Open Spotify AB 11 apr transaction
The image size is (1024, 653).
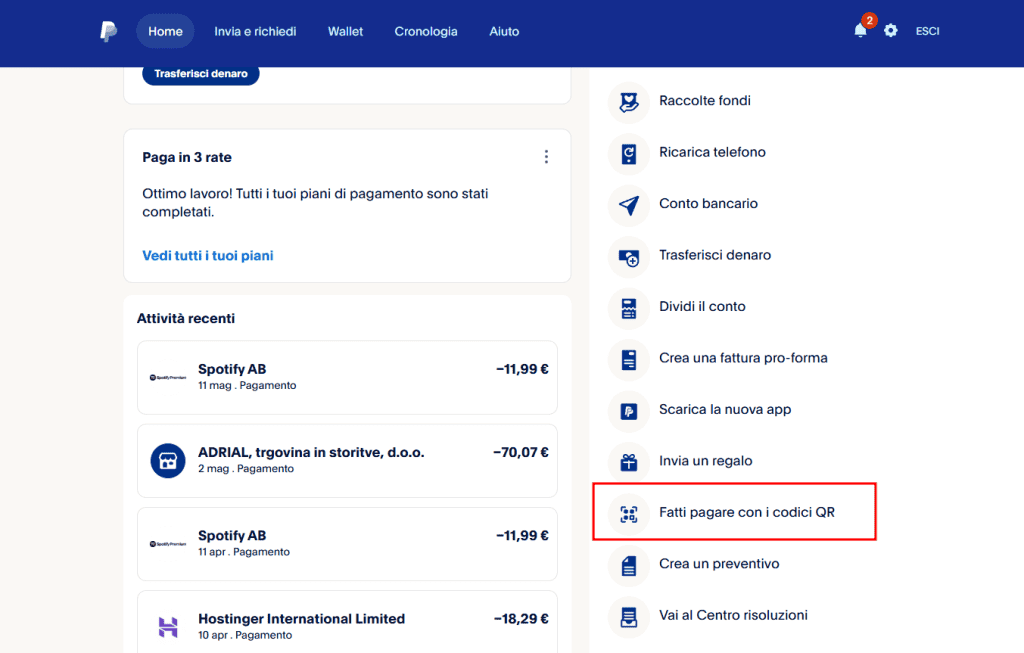coord(347,544)
